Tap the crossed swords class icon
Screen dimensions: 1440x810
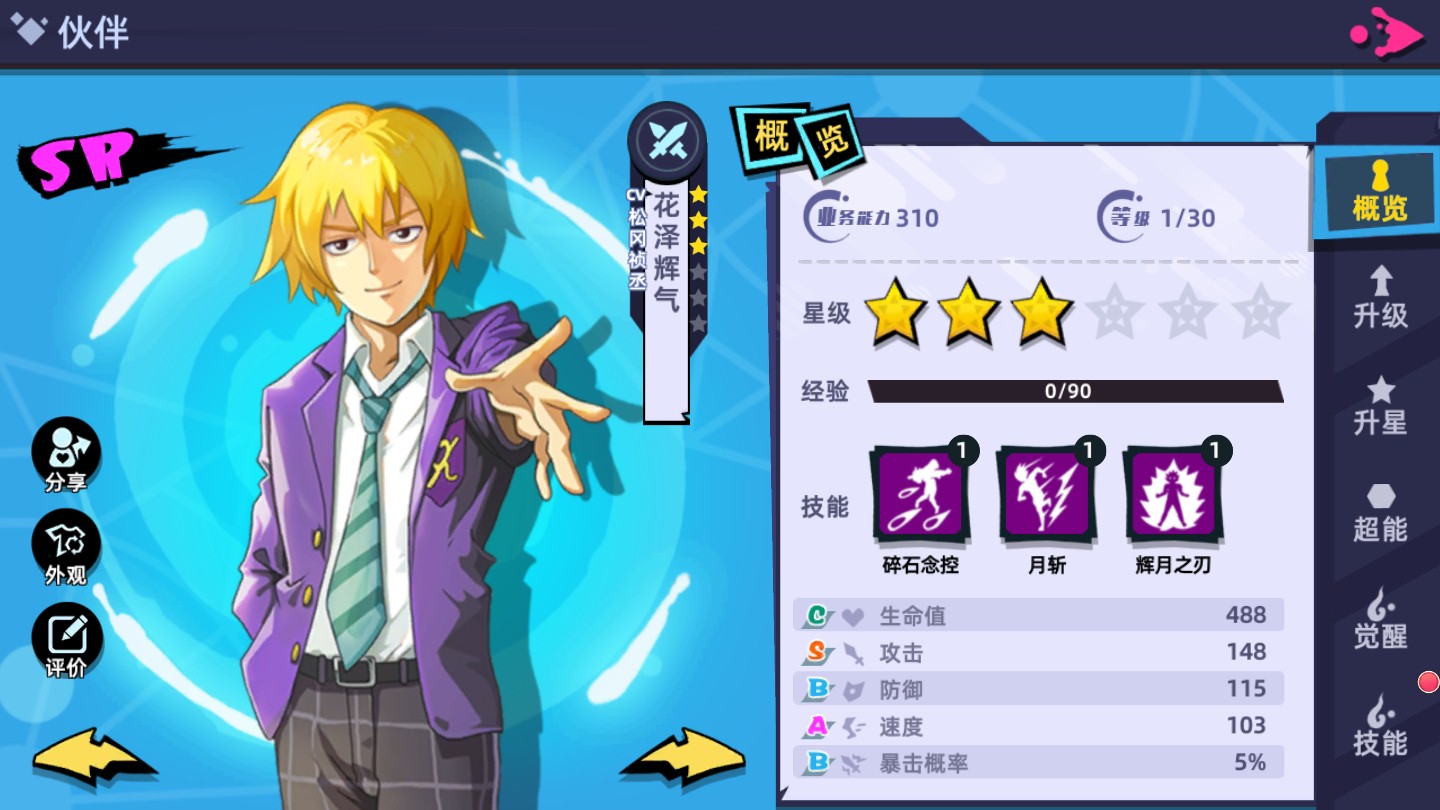666,142
